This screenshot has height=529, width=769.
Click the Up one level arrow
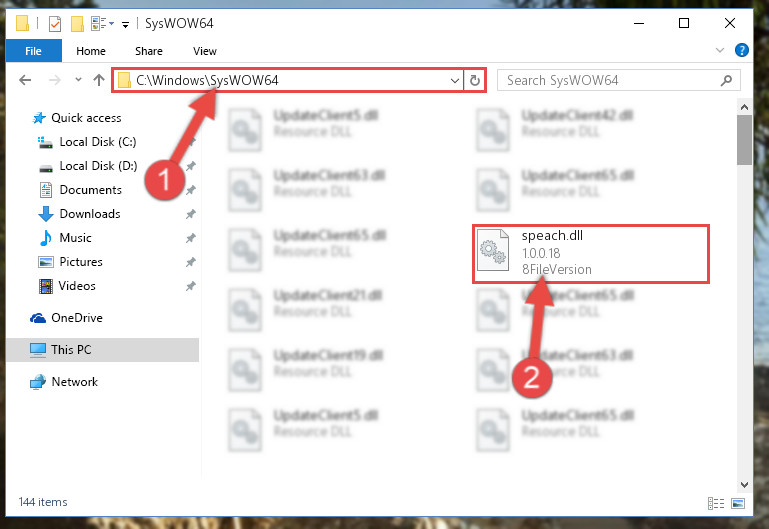99,80
